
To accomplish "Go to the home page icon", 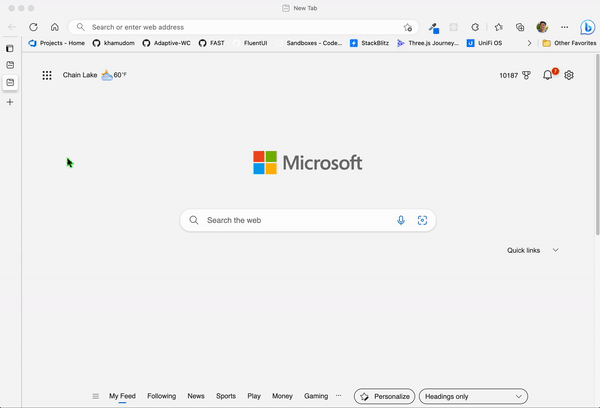I will coord(55,27).
